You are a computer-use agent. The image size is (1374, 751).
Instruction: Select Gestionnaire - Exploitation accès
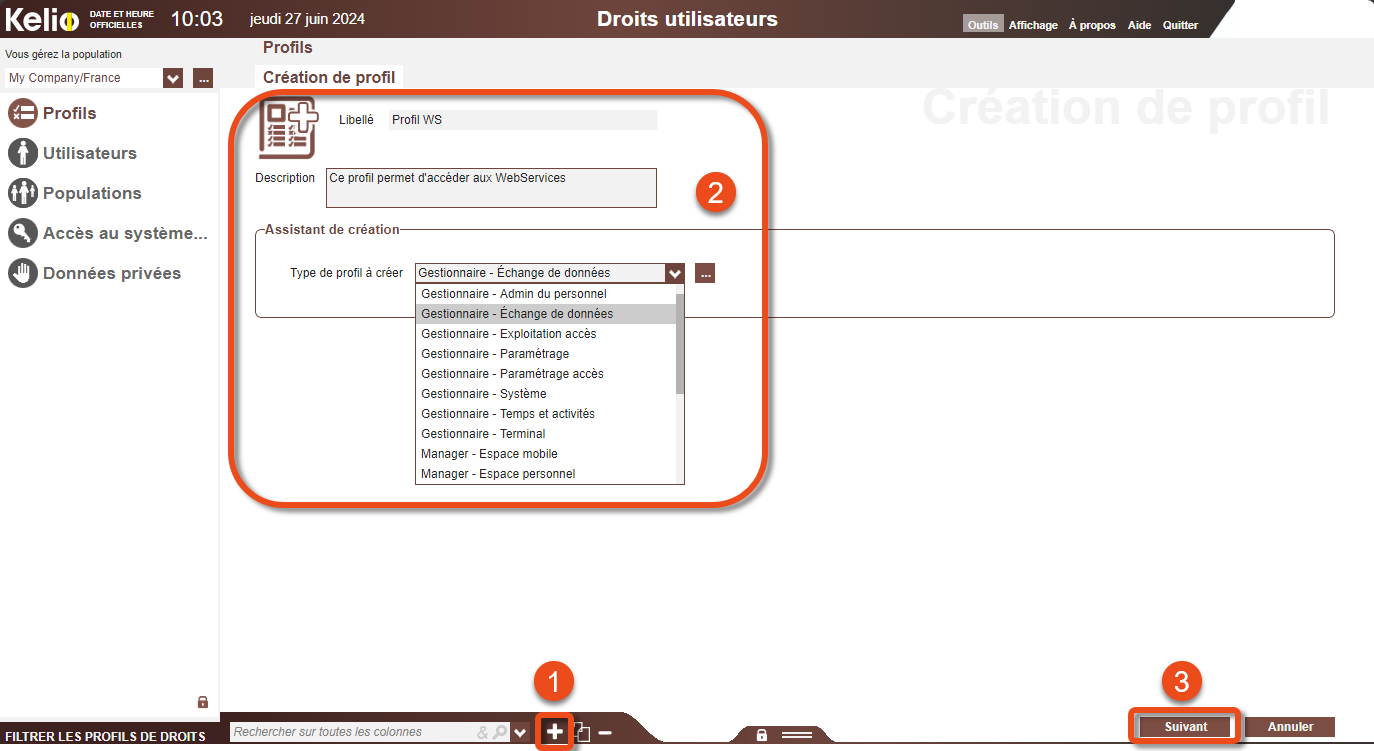click(546, 334)
